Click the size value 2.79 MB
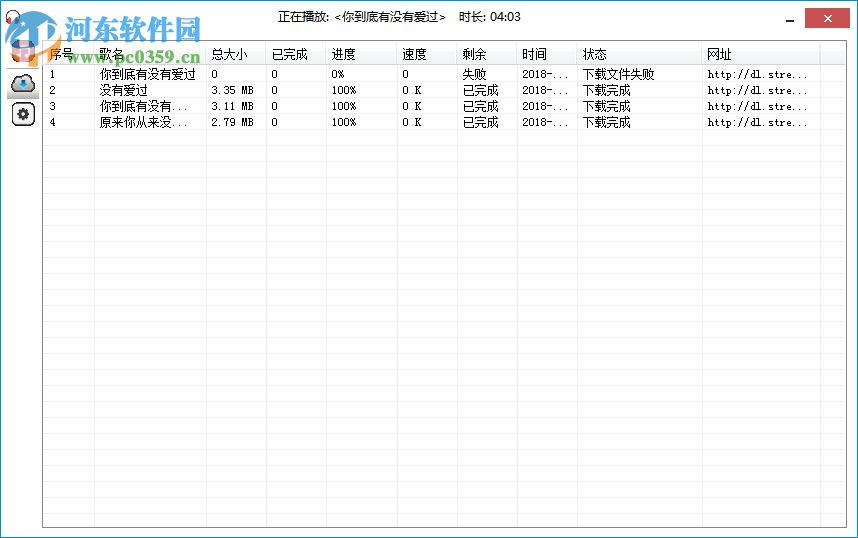The height and width of the screenshot is (538, 858). tap(232, 122)
